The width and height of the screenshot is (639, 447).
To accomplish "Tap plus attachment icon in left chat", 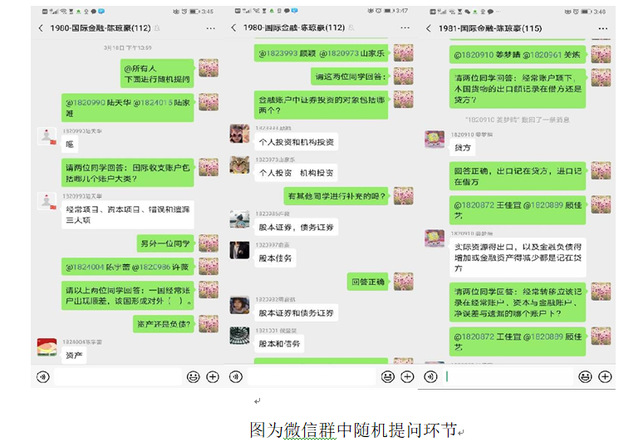I will coord(212,377).
